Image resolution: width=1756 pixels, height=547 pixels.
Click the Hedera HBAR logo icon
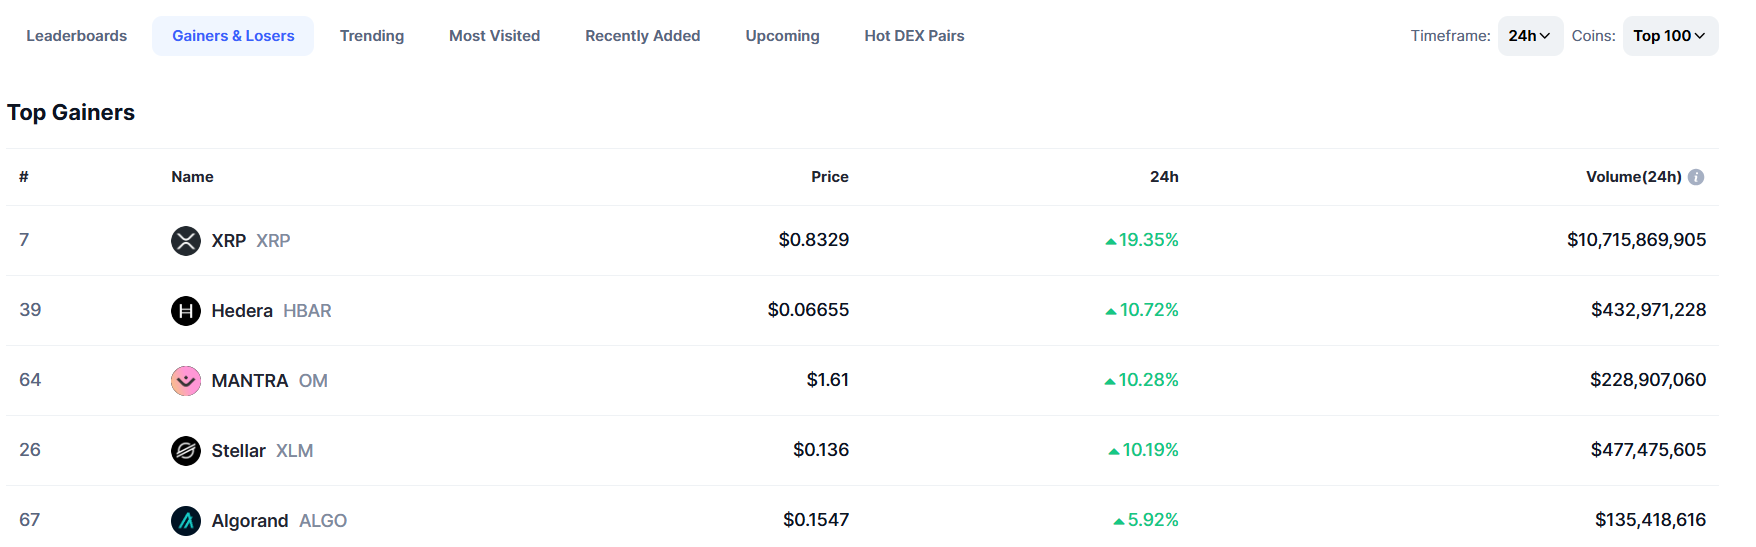[x=186, y=311]
